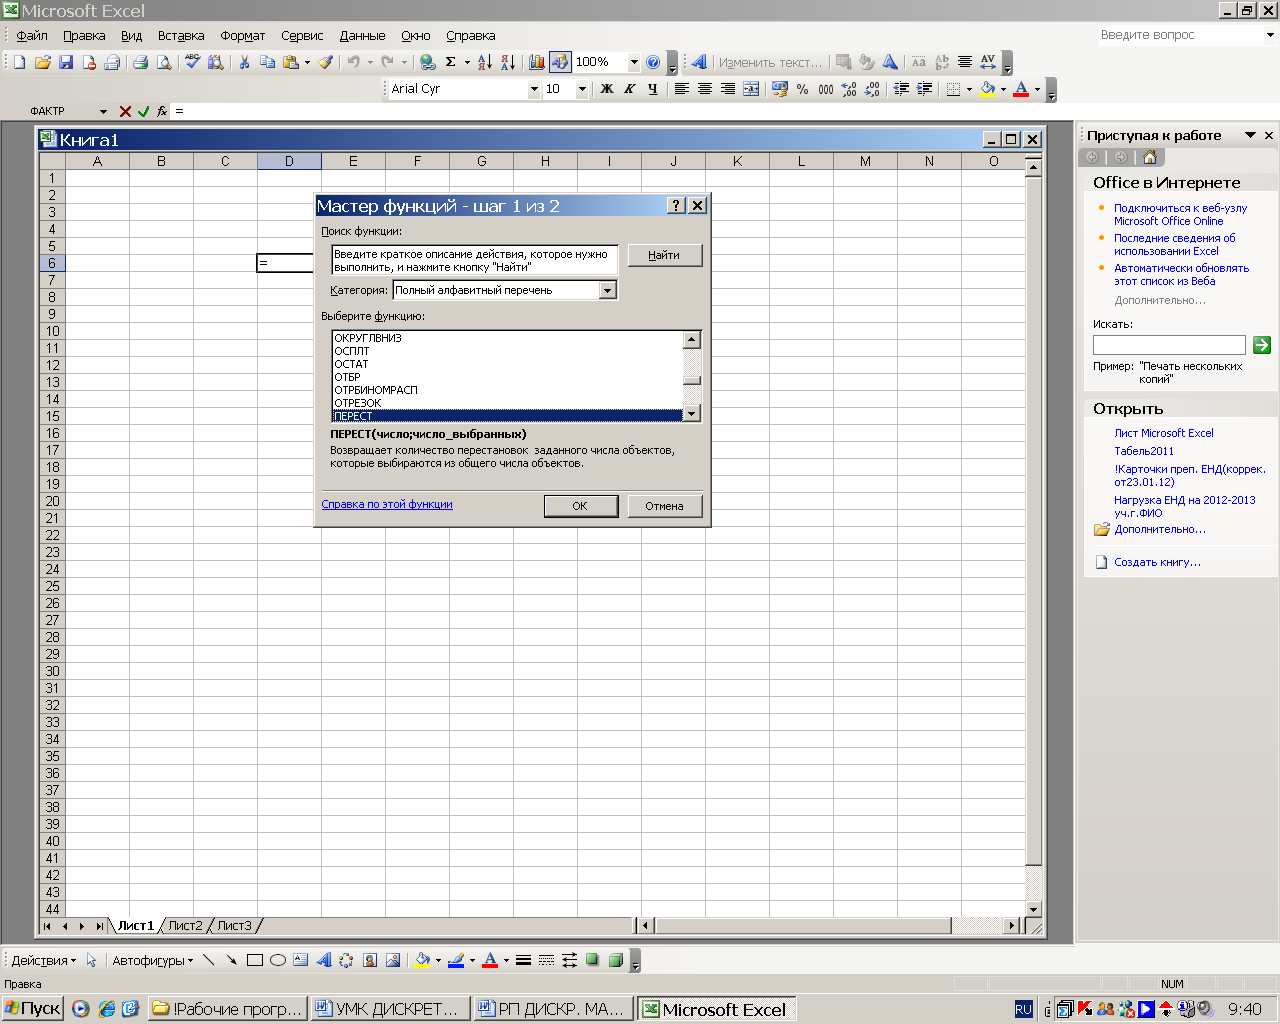This screenshot has width=1280, height=1024.
Task: Open the Категория dropdown in the dialog
Action: [x=607, y=290]
